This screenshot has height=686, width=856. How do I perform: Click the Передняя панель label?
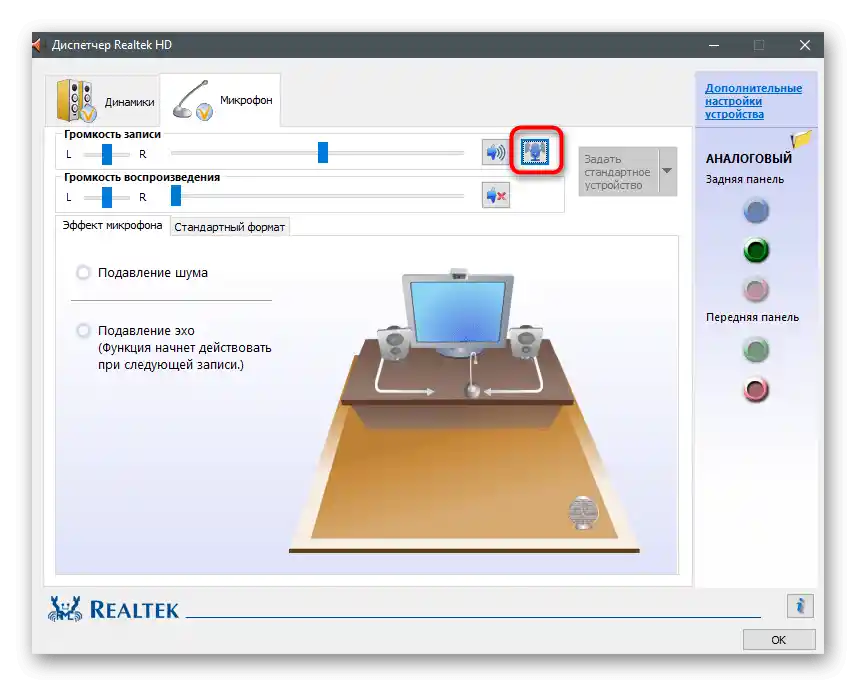tap(752, 317)
